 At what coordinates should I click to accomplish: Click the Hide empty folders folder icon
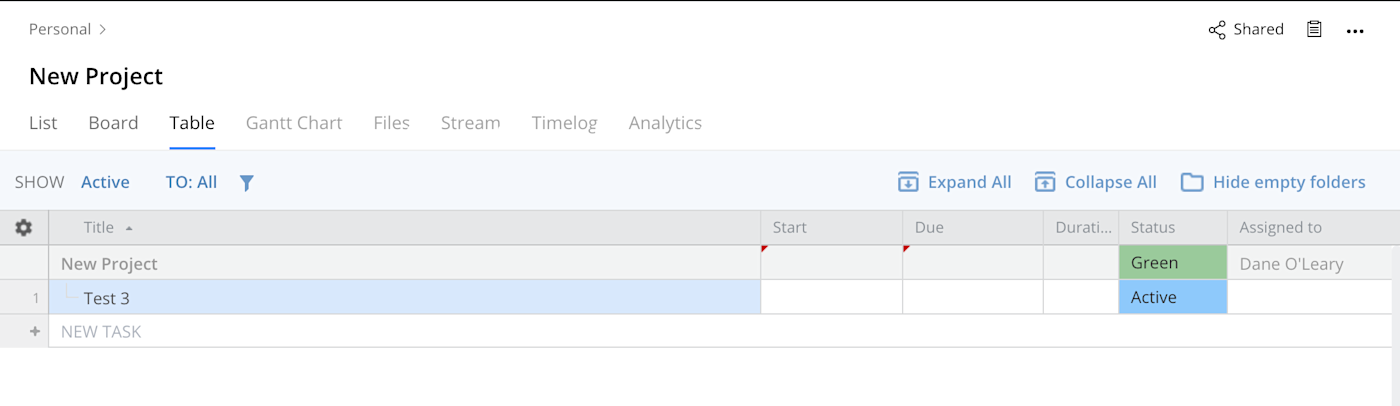[x=1192, y=182]
